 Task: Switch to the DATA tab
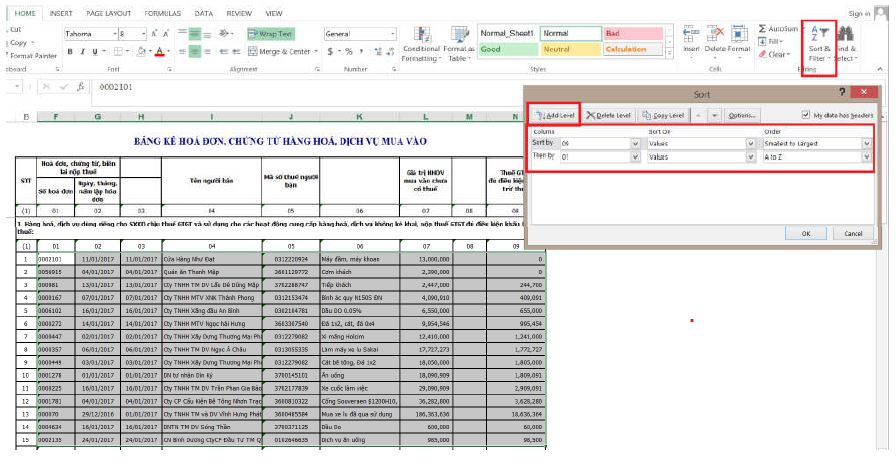203,13
